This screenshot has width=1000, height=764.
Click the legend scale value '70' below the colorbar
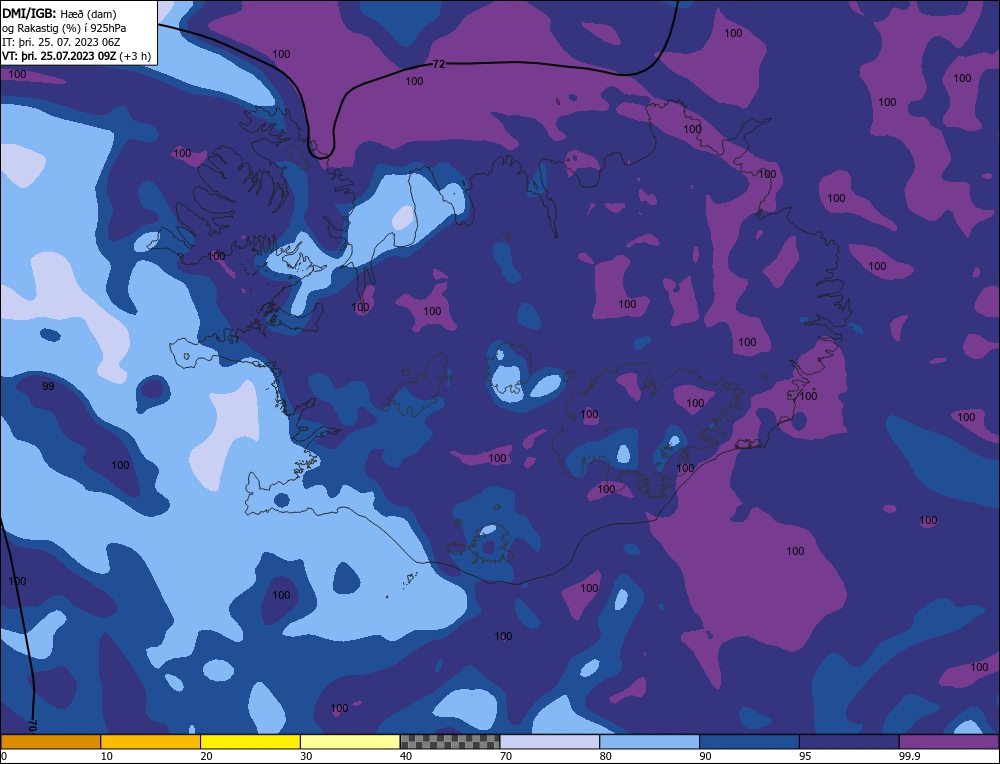pos(506,756)
